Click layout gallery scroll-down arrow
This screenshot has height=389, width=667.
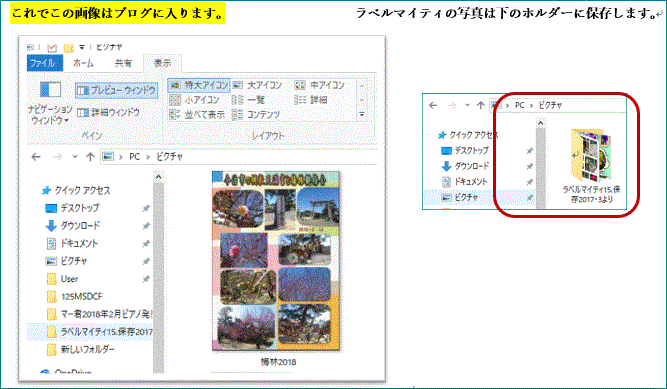[362, 100]
